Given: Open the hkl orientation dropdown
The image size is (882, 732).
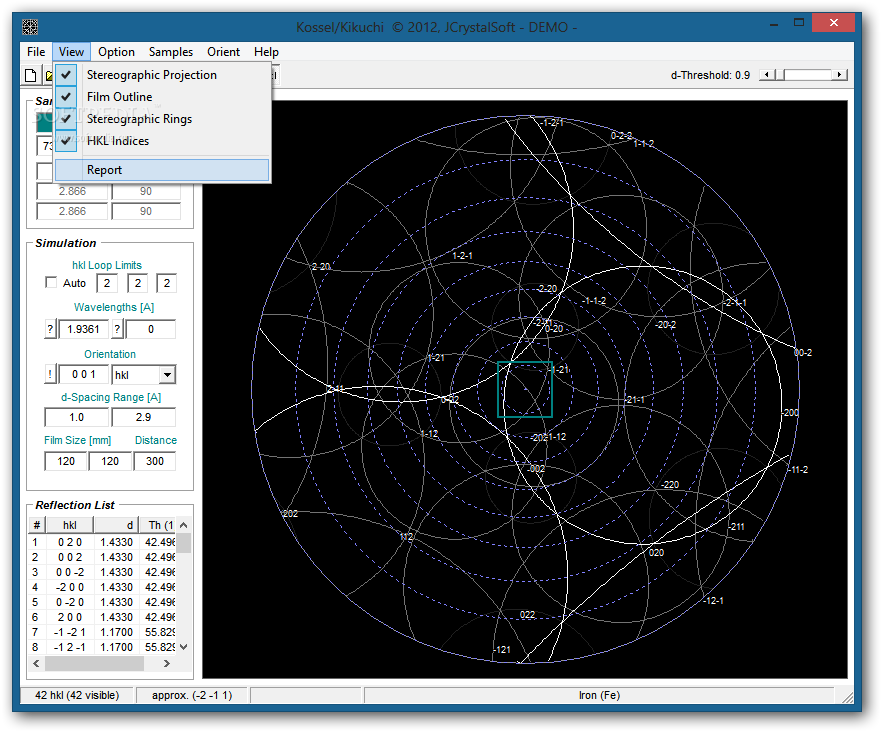Looking at the screenshot, I should point(167,375).
